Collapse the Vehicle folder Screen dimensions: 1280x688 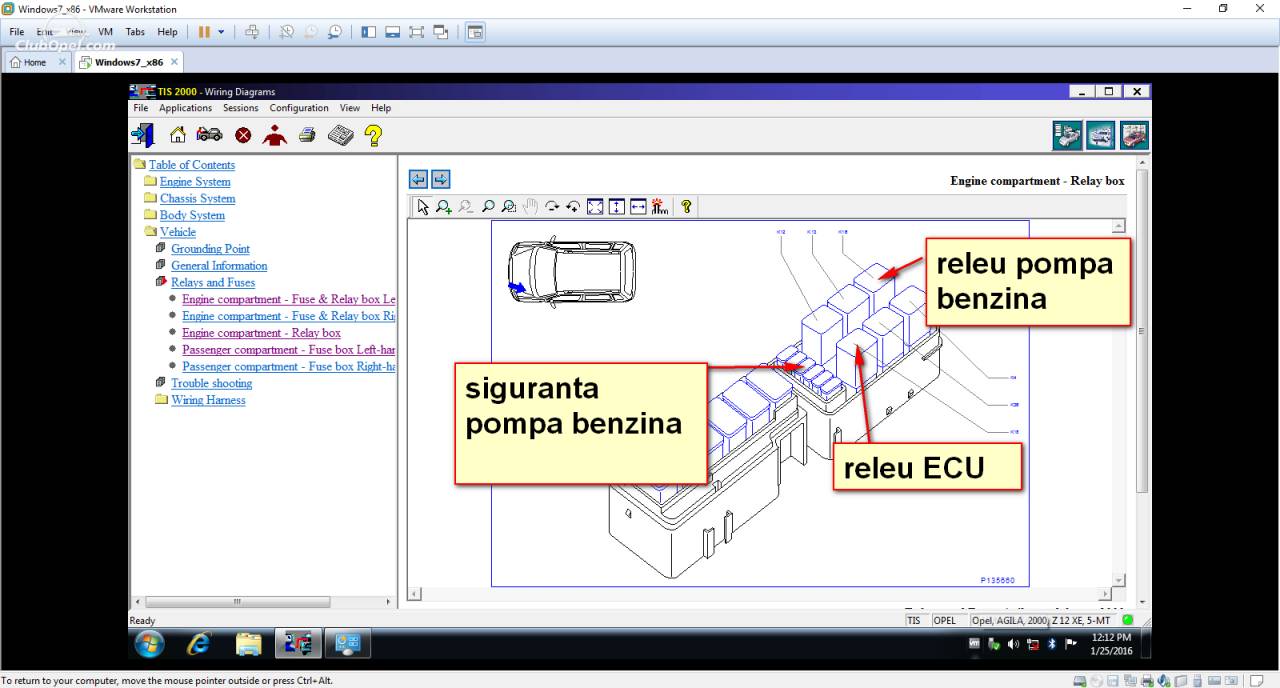pos(178,232)
